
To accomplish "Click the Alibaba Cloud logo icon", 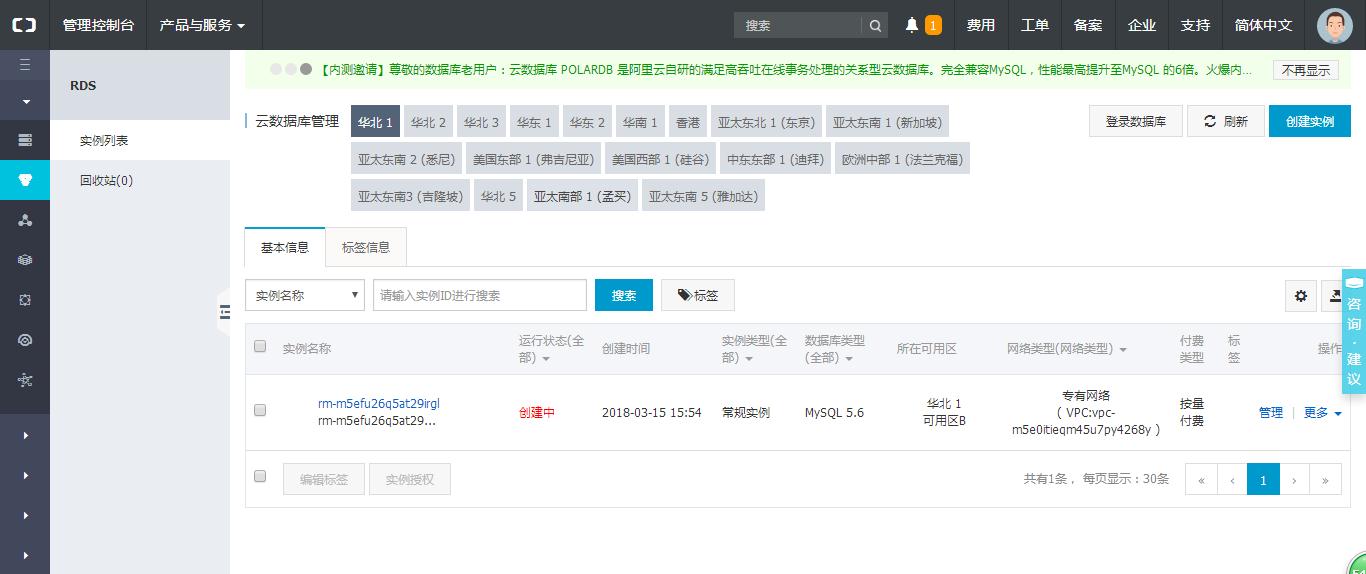I will pos(24,25).
